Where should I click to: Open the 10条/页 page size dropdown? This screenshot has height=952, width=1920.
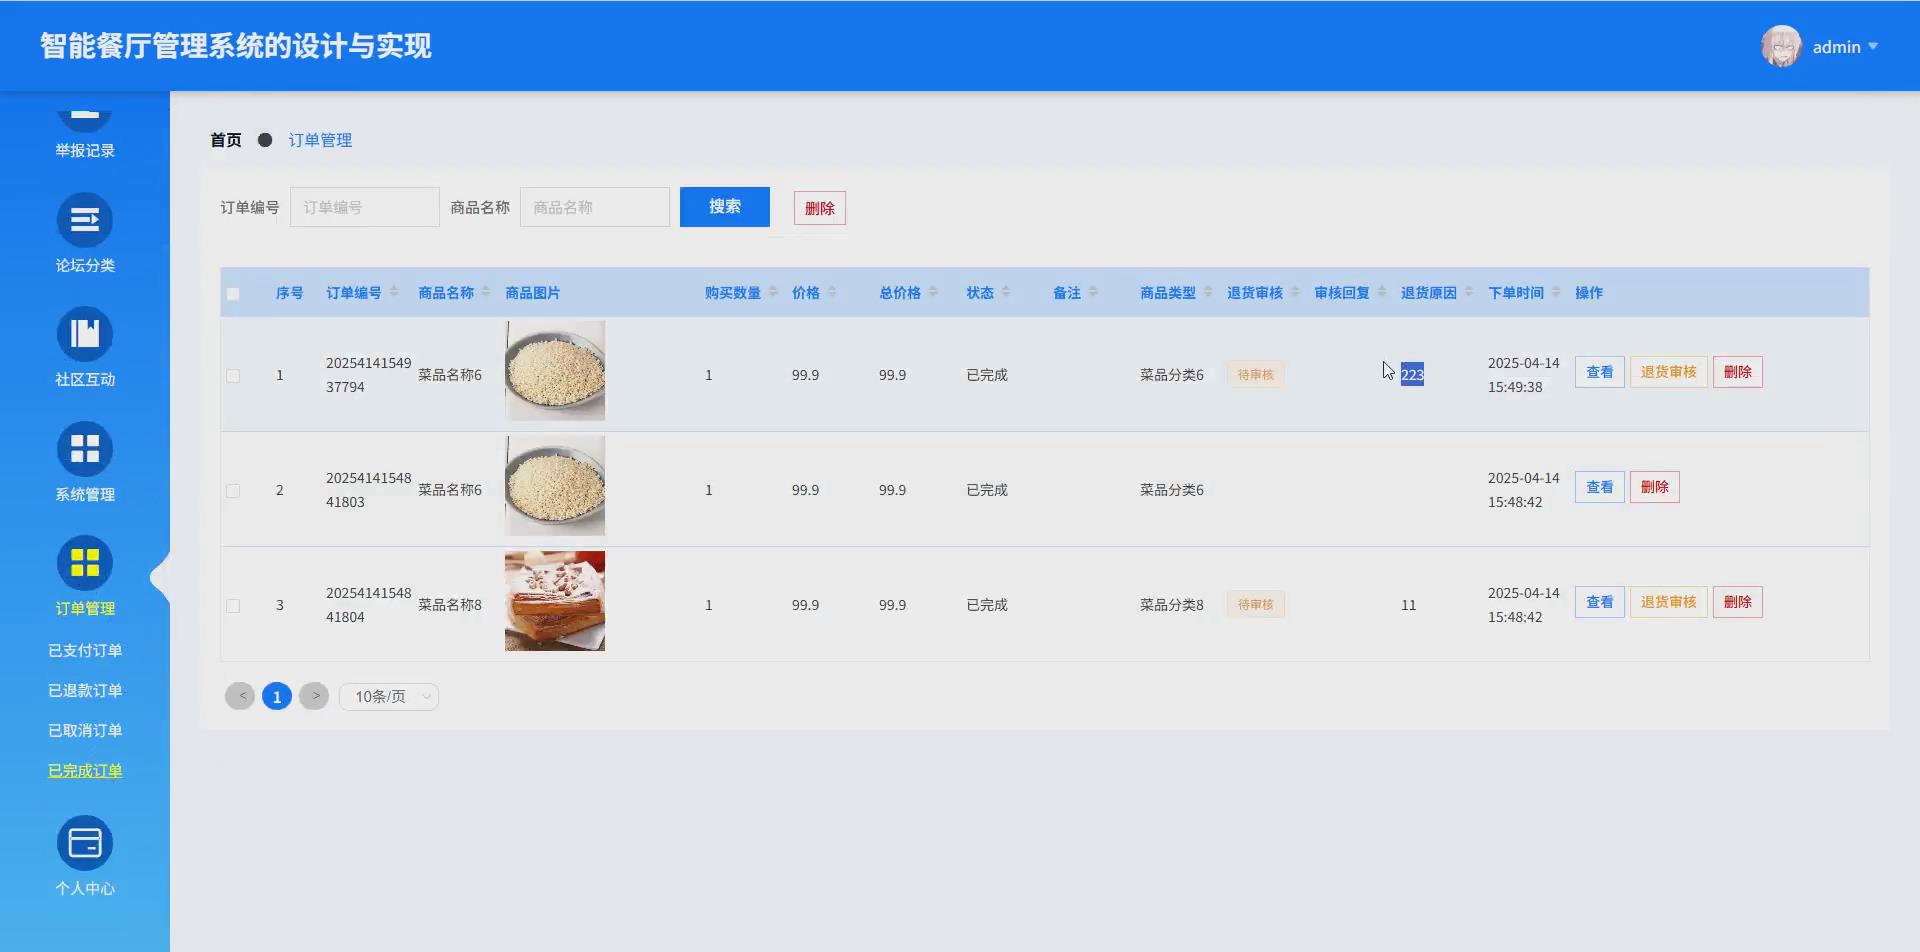click(x=389, y=696)
